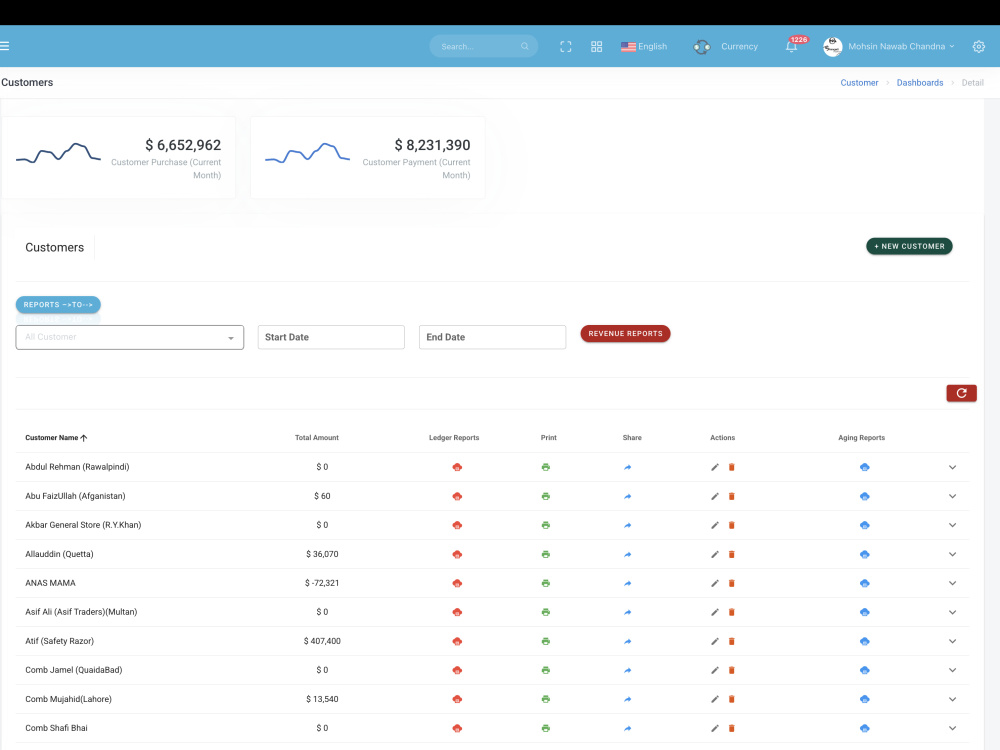Print record for ANAS MAMA
Screen dimensions: 1000x750
545,584
